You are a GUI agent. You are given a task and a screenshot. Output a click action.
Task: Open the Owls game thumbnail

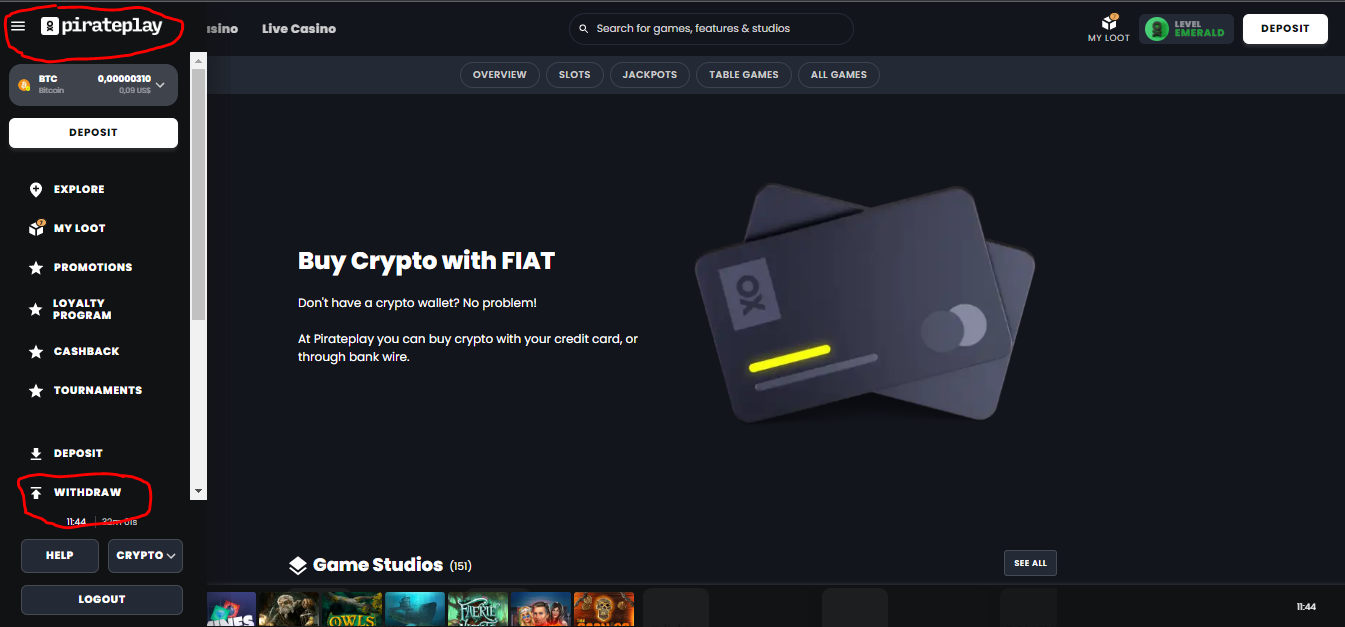(x=352, y=609)
